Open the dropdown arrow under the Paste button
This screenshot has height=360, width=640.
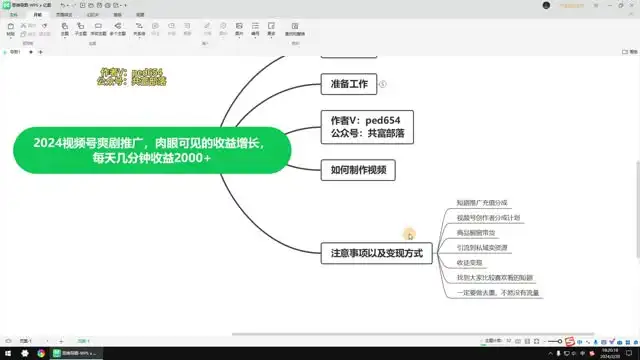tap(11, 38)
